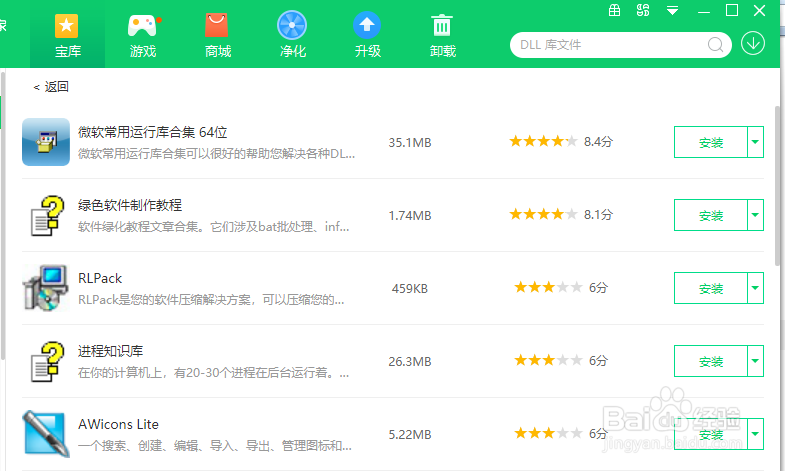The image size is (785, 471).
Task: Click the gift box icon in title bar
Action: (x=614, y=10)
